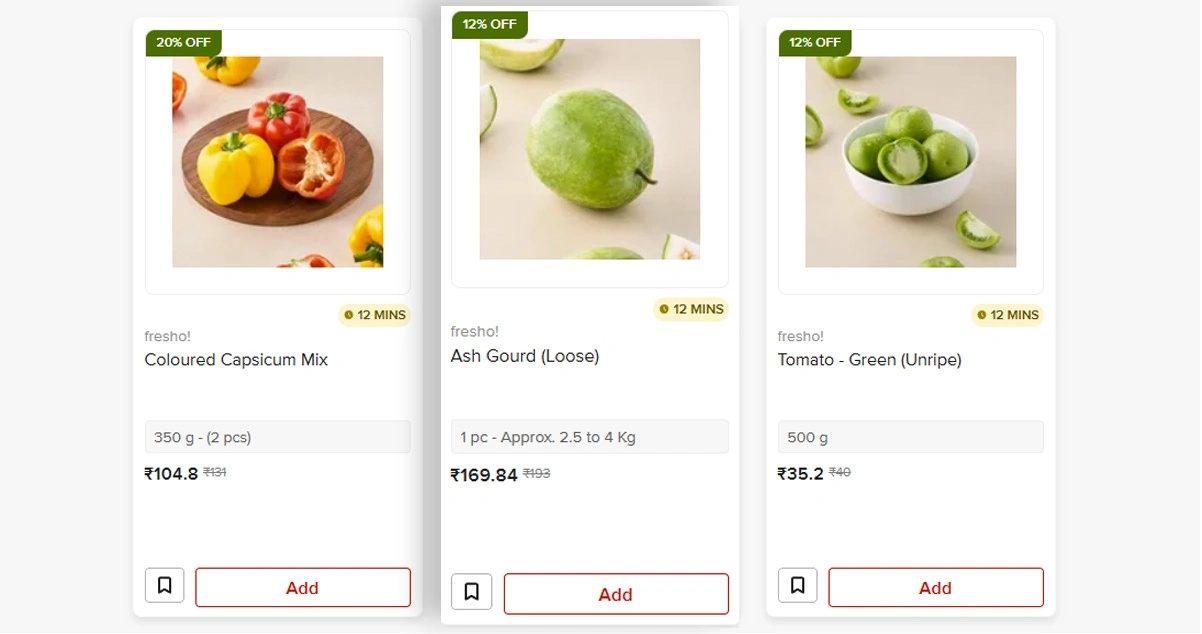Open Coloured Capsicum Mix title link

click(x=236, y=360)
